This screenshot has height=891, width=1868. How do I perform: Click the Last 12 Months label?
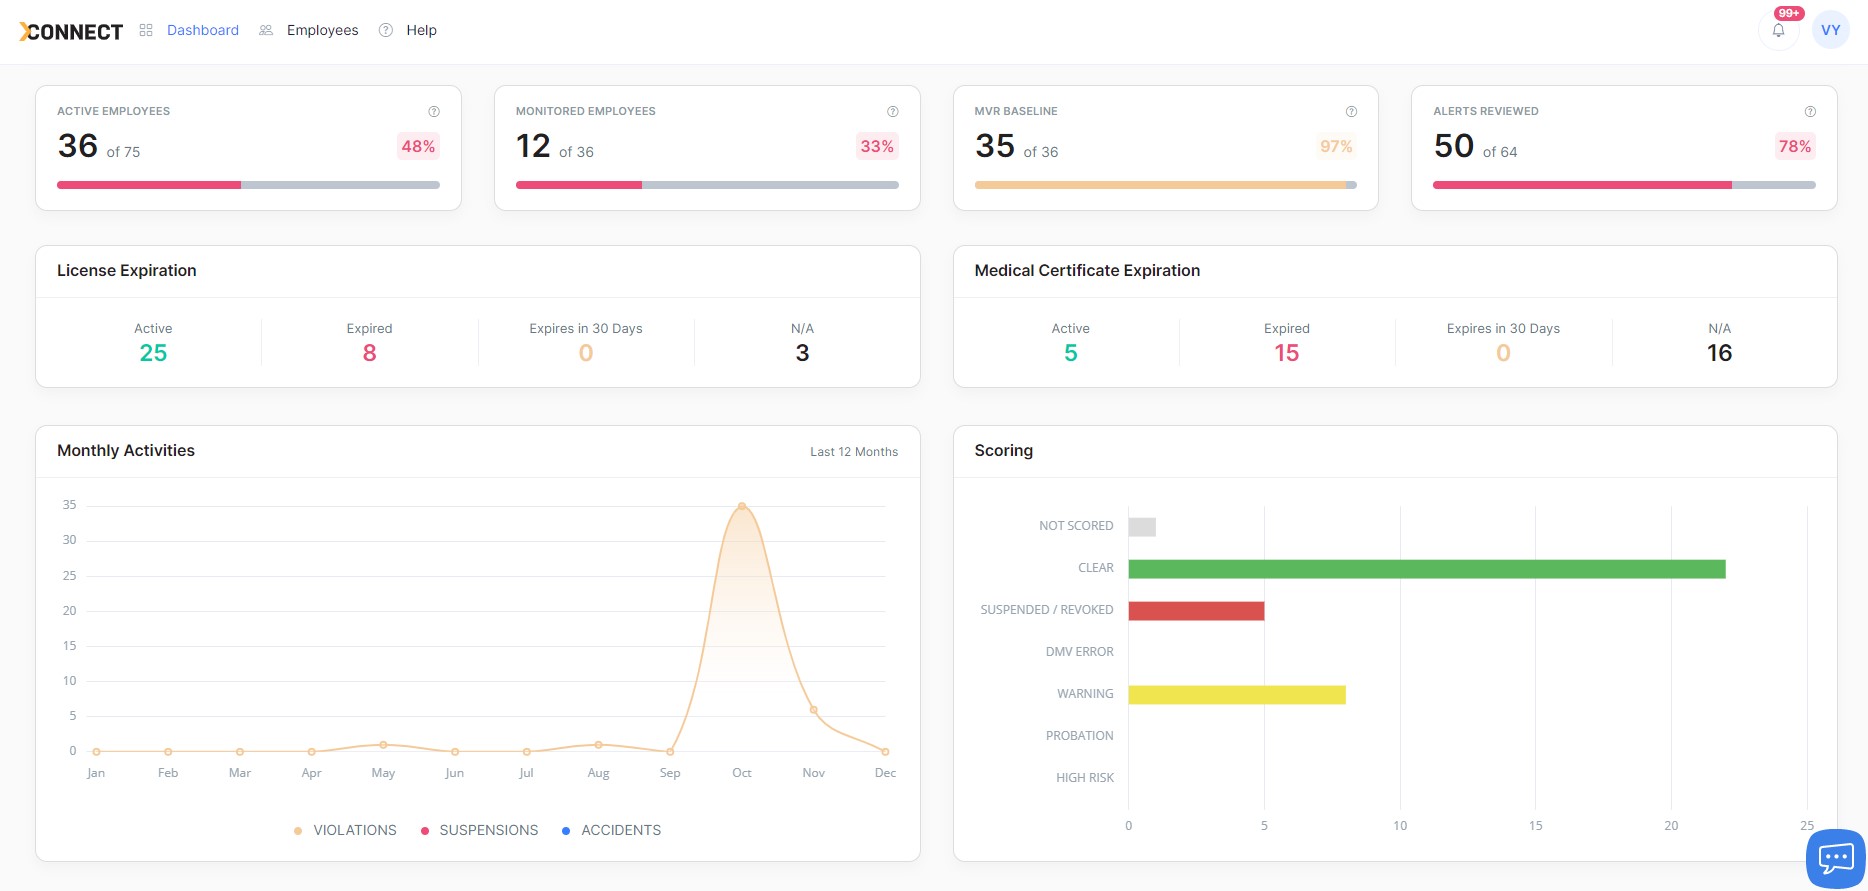pos(854,452)
